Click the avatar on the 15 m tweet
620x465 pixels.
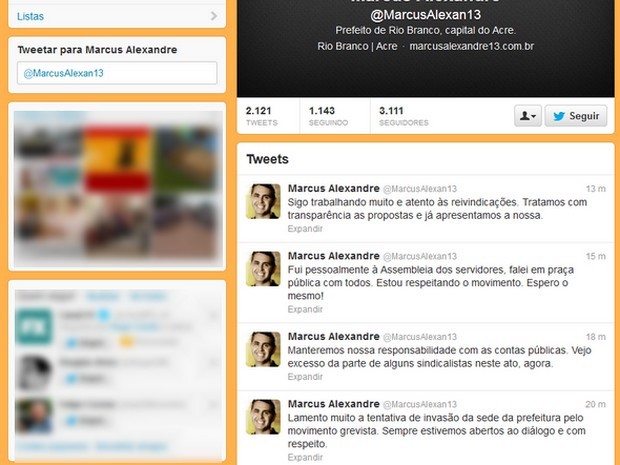tap(263, 269)
